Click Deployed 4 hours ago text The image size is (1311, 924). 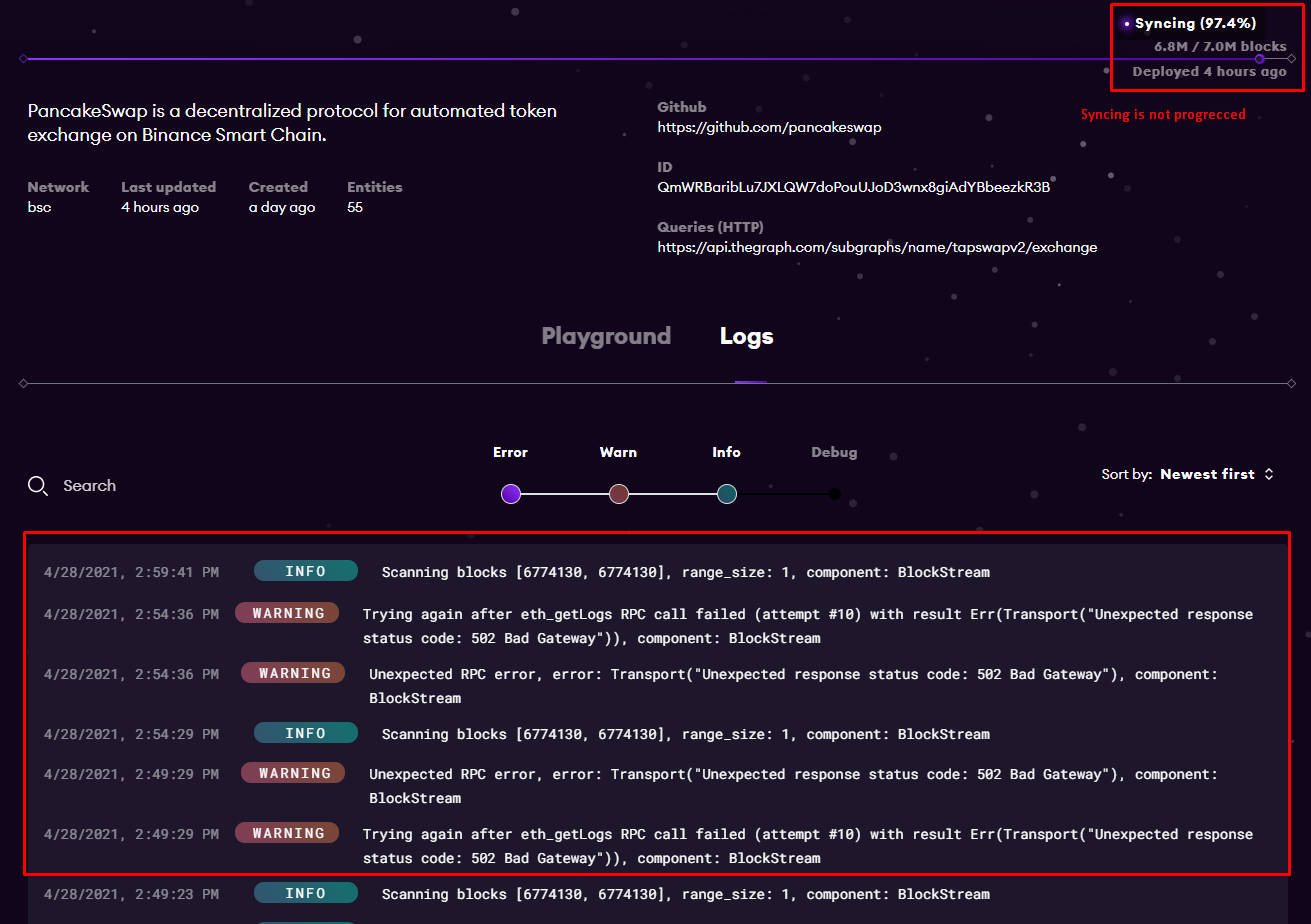coord(1209,71)
